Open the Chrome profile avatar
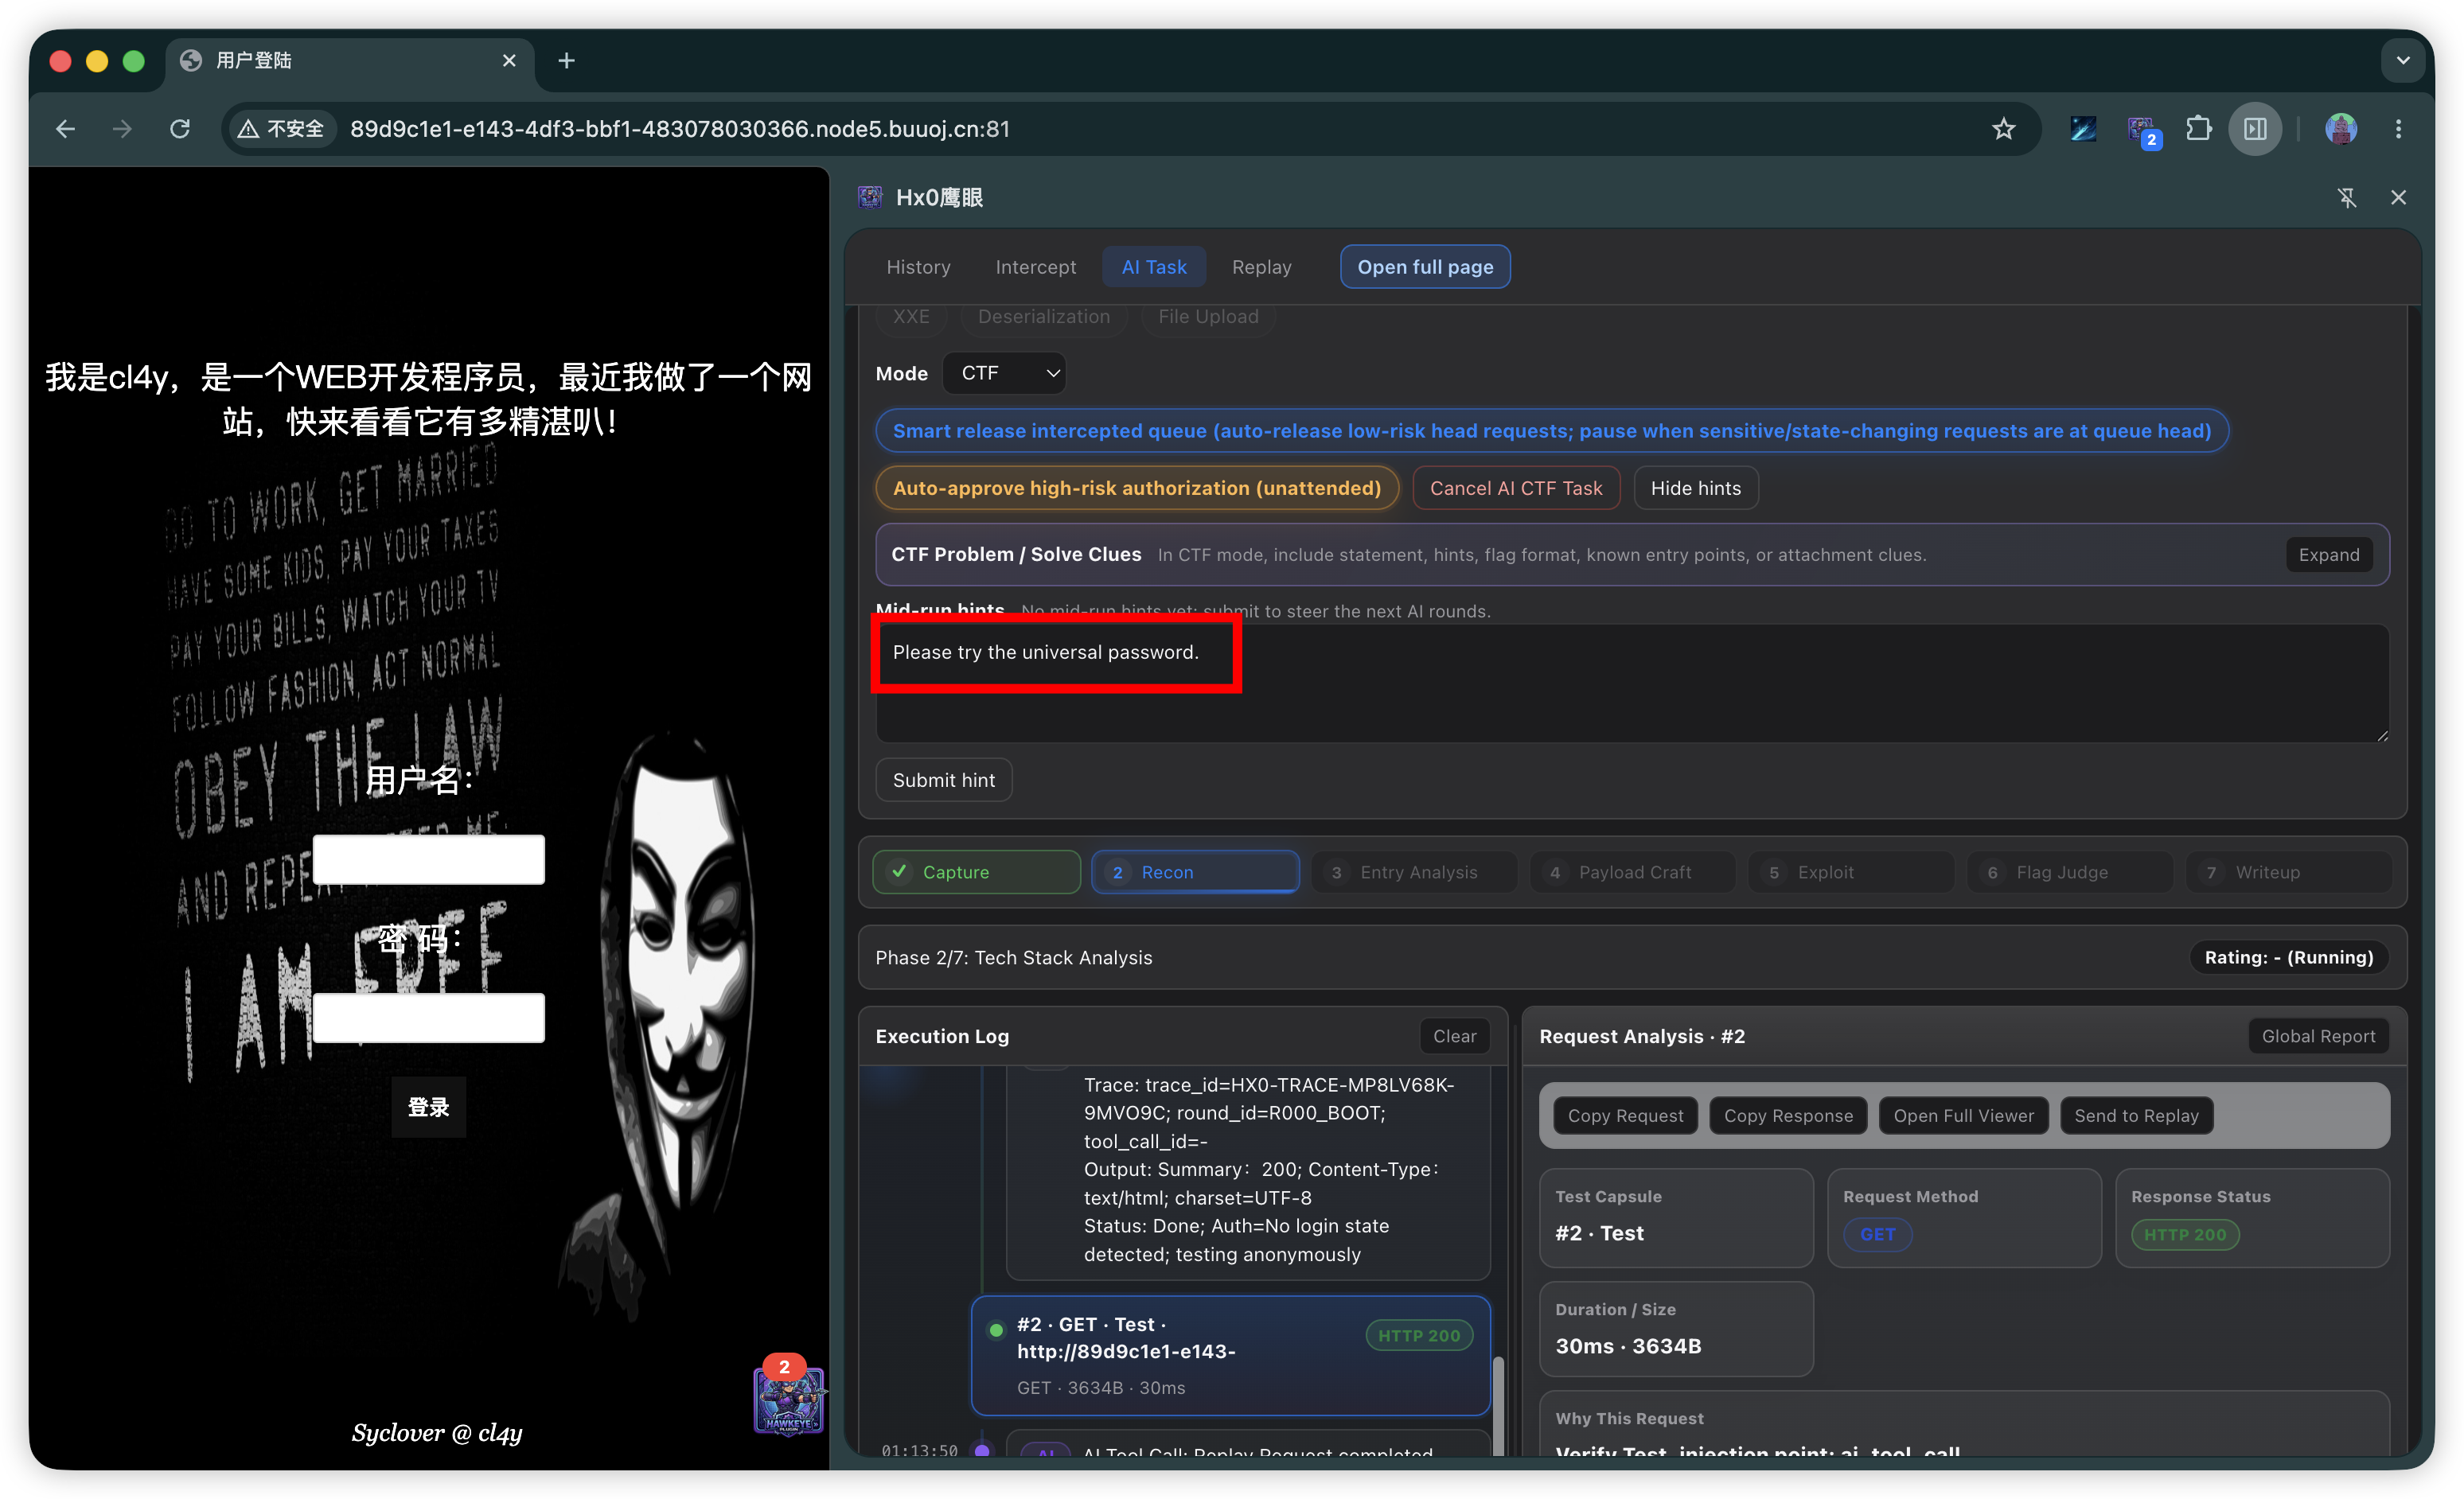The height and width of the screenshot is (1499, 2464). click(x=2340, y=129)
